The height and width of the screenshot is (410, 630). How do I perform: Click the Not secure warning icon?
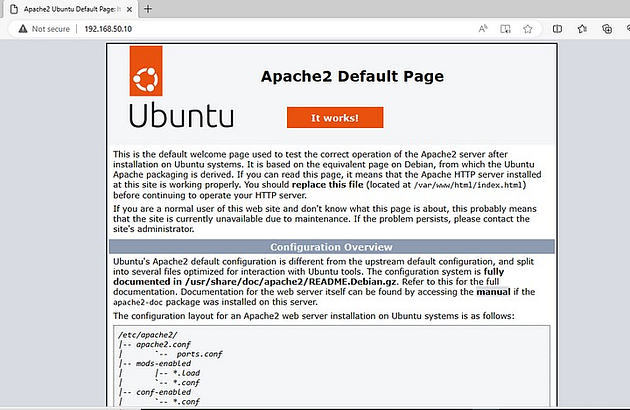(x=23, y=29)
